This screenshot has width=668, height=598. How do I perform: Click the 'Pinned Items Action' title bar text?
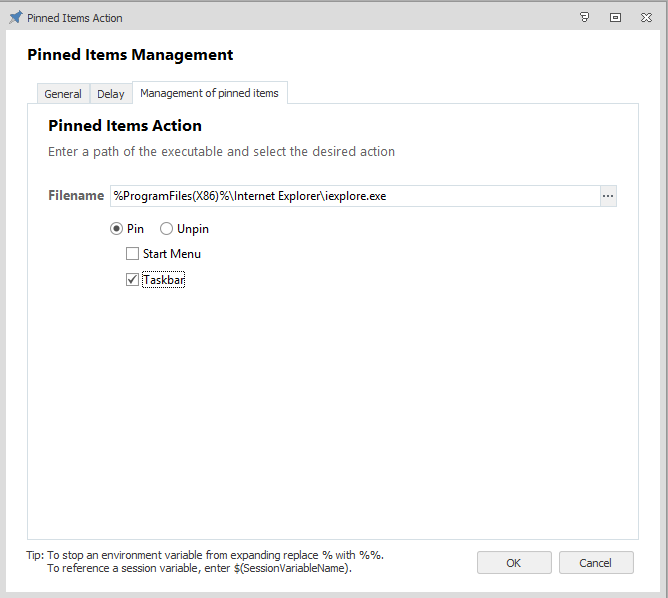pos(75,18)
